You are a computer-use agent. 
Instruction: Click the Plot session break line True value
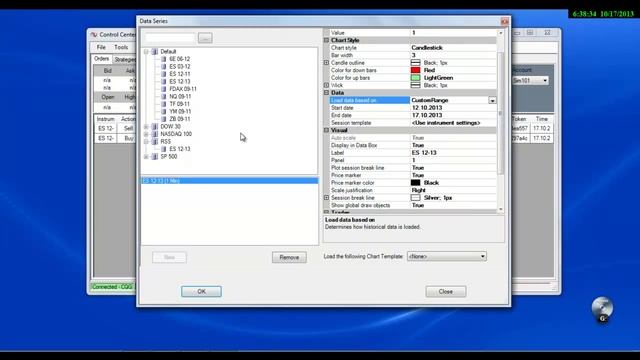(x=418, y=168)
